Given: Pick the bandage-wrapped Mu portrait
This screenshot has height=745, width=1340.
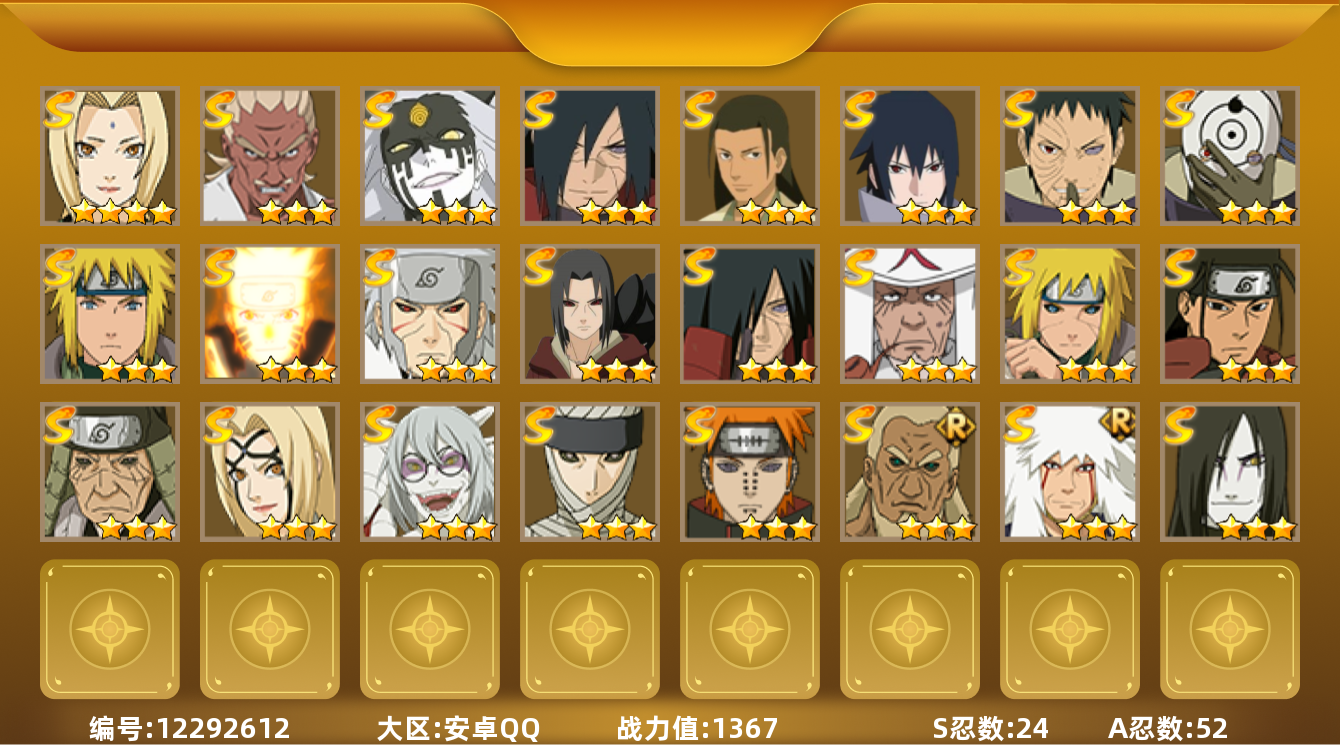Looking at the screenshot, I should tap(589, 471).
